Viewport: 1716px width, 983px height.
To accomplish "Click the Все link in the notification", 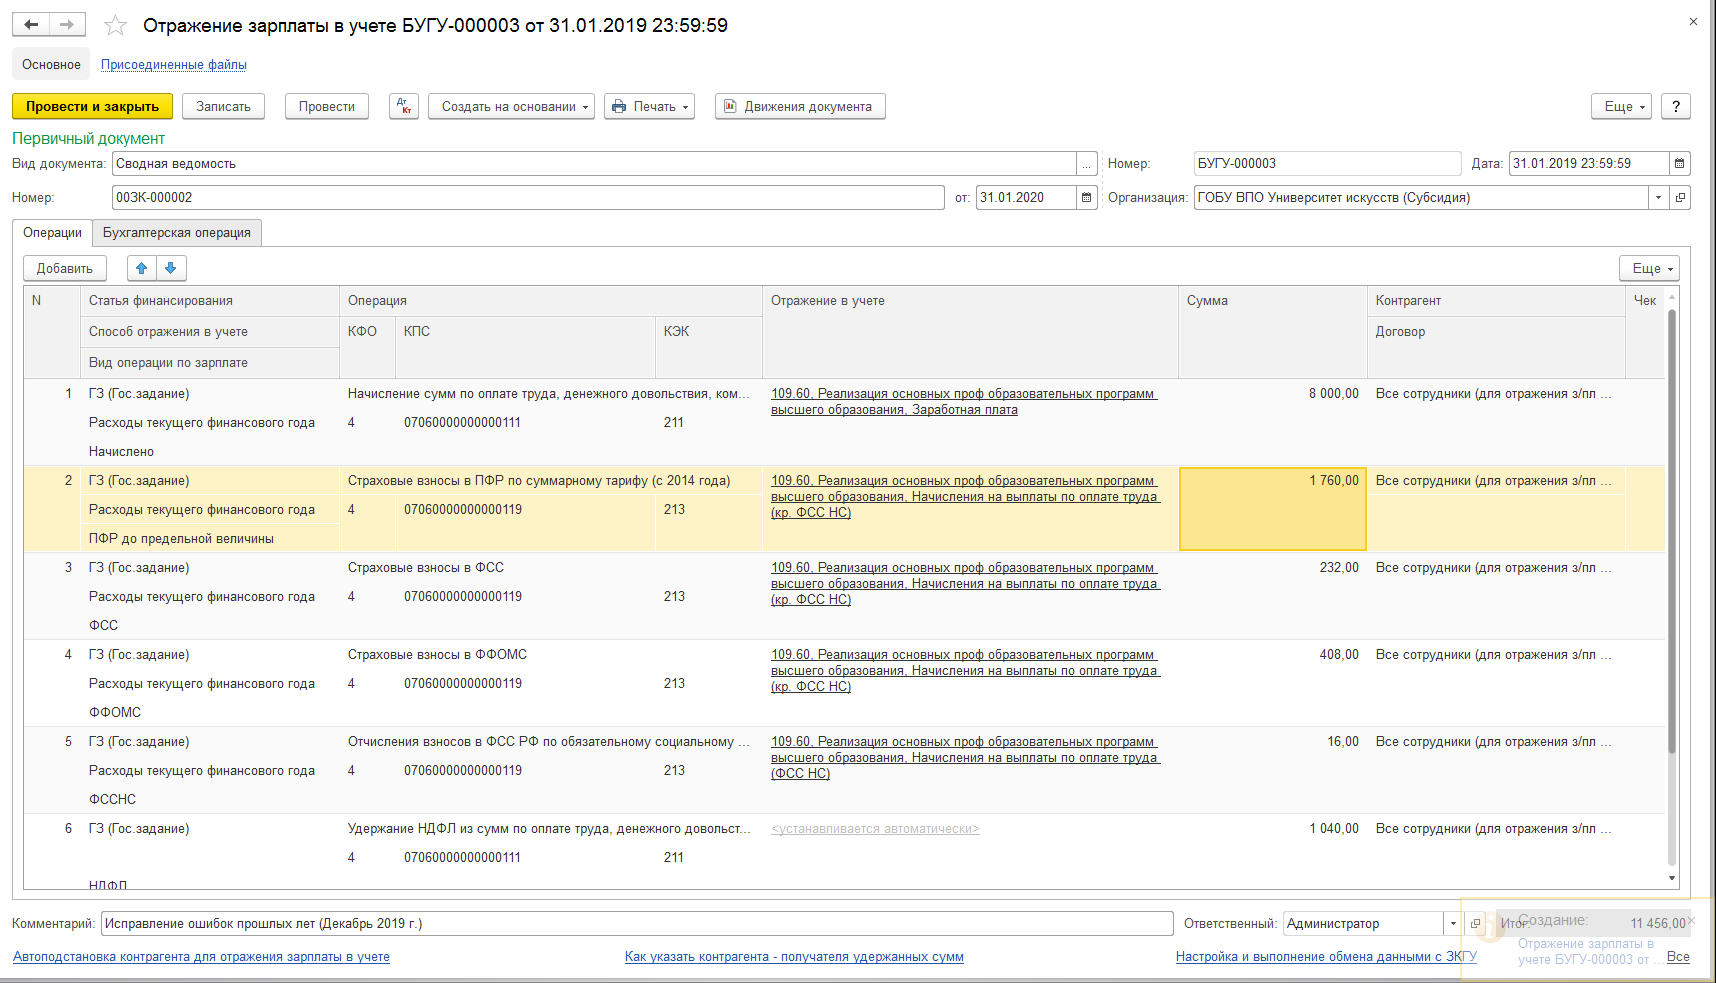I will (x=1678, y=957).
